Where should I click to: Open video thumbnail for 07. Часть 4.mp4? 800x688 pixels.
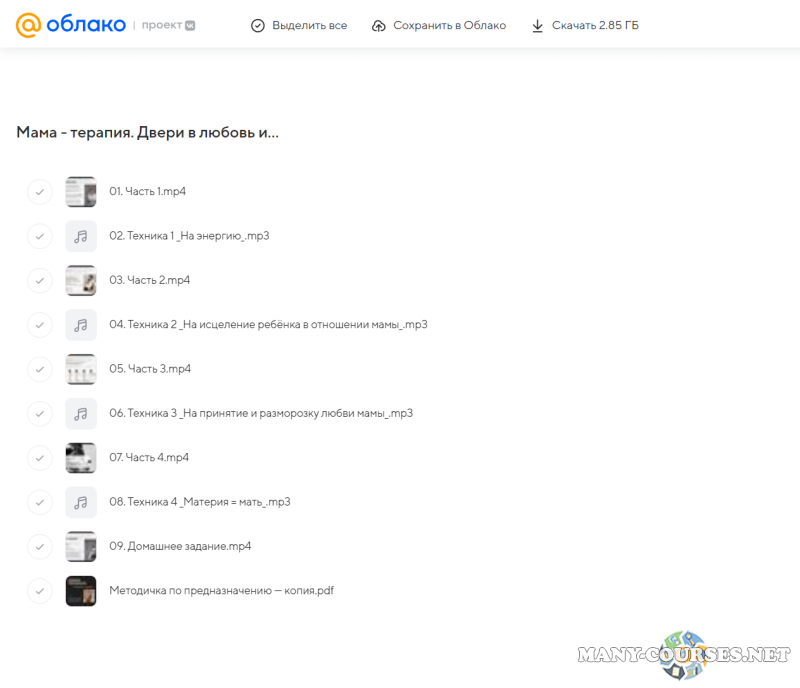[x=81, y=458]
